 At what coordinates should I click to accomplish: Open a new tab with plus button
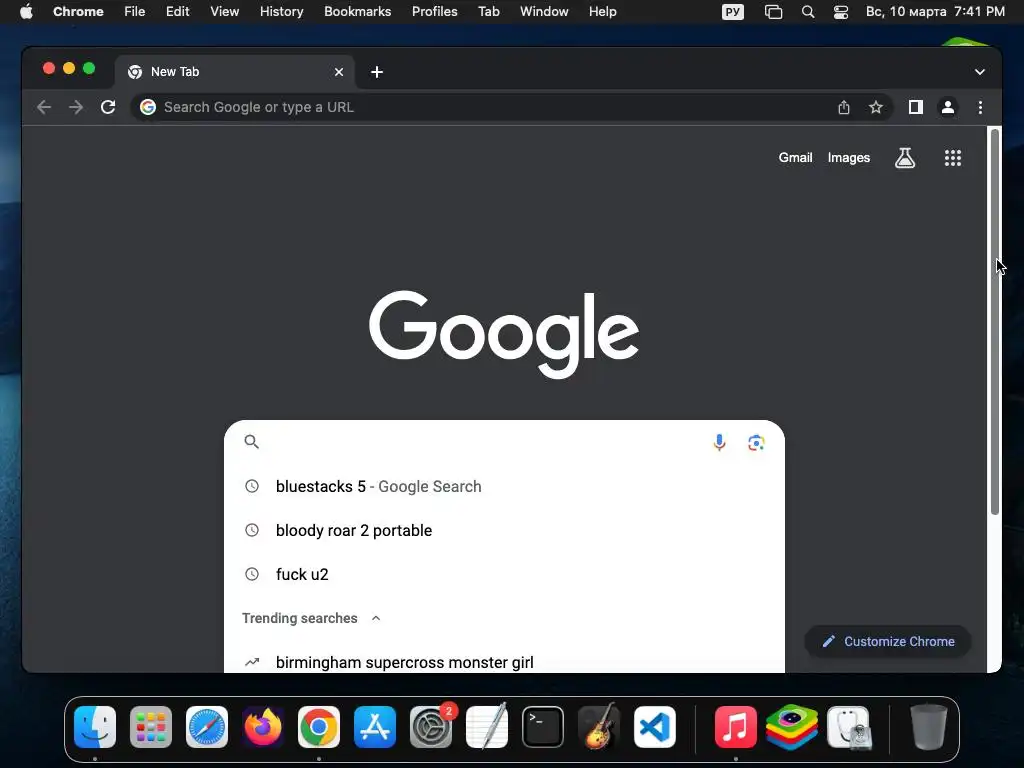[x=377, y=72]
